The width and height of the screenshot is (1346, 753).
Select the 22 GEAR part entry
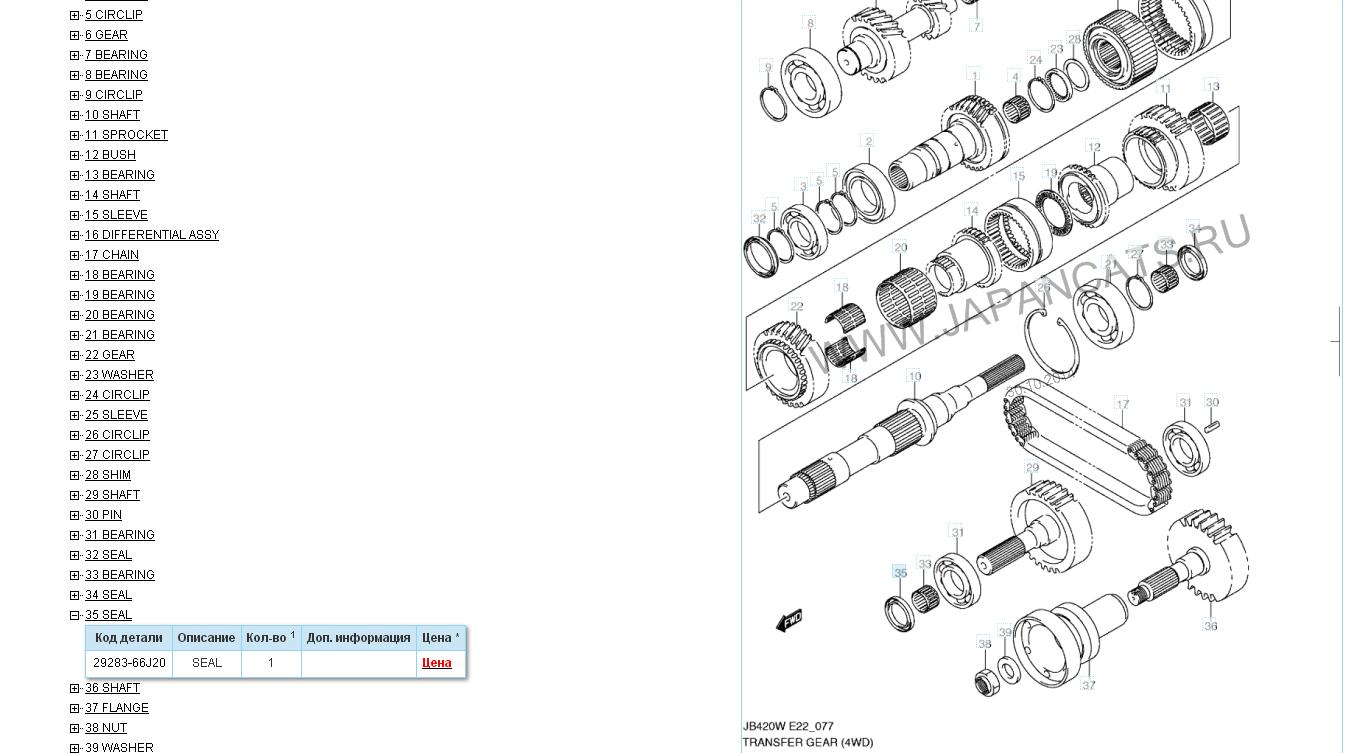click(109, 355)
